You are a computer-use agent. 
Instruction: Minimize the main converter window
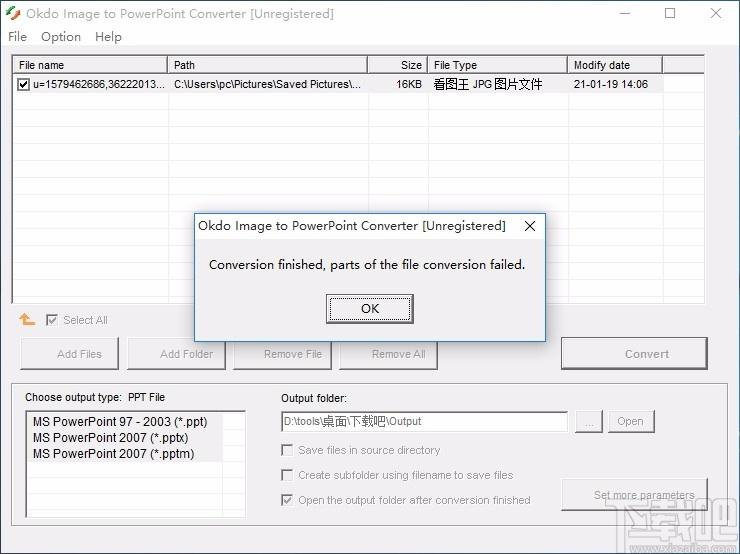pyautogui.click(x=625, y=13)
